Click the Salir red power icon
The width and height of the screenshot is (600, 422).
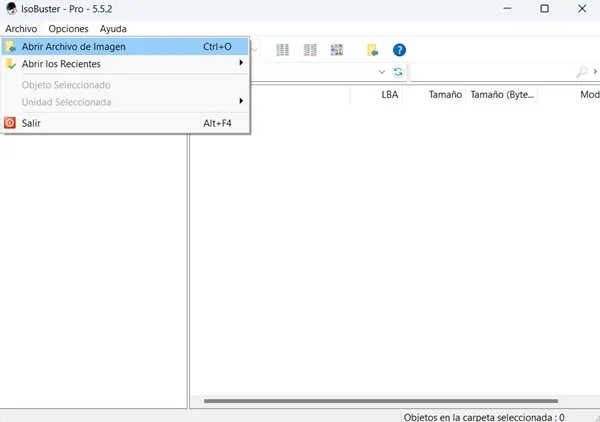point(10,123)
